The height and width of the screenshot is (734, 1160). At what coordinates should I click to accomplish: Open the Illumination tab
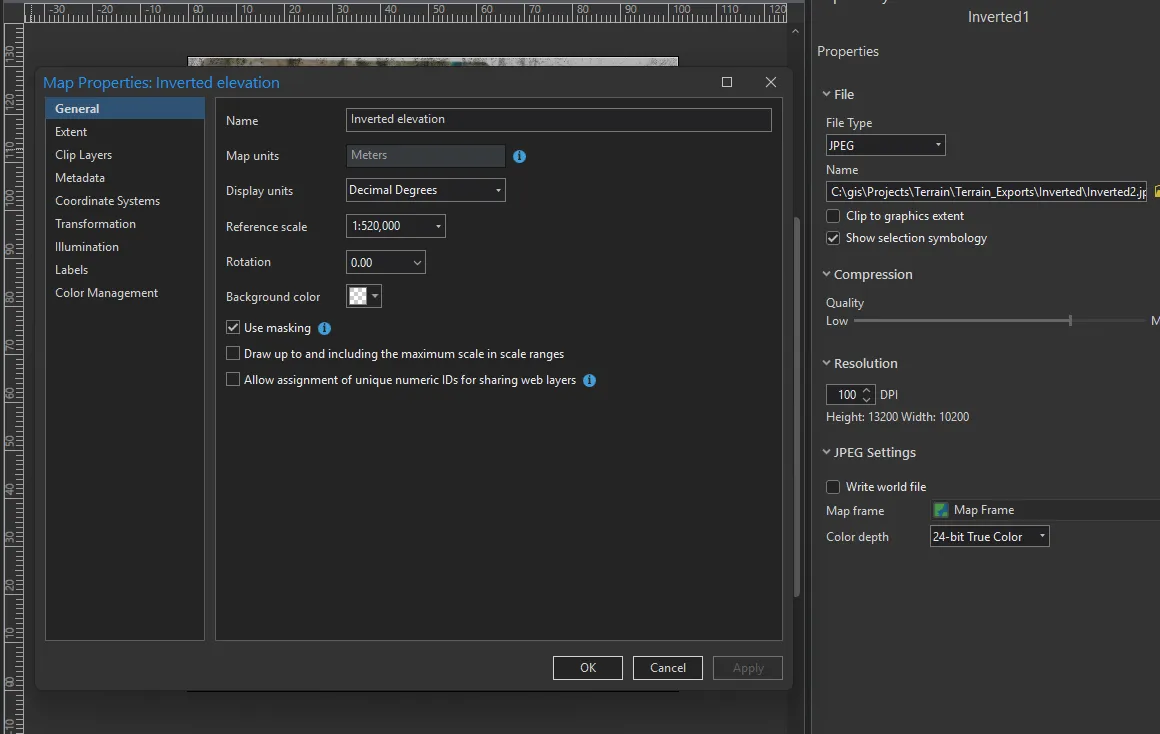[87, 247]
